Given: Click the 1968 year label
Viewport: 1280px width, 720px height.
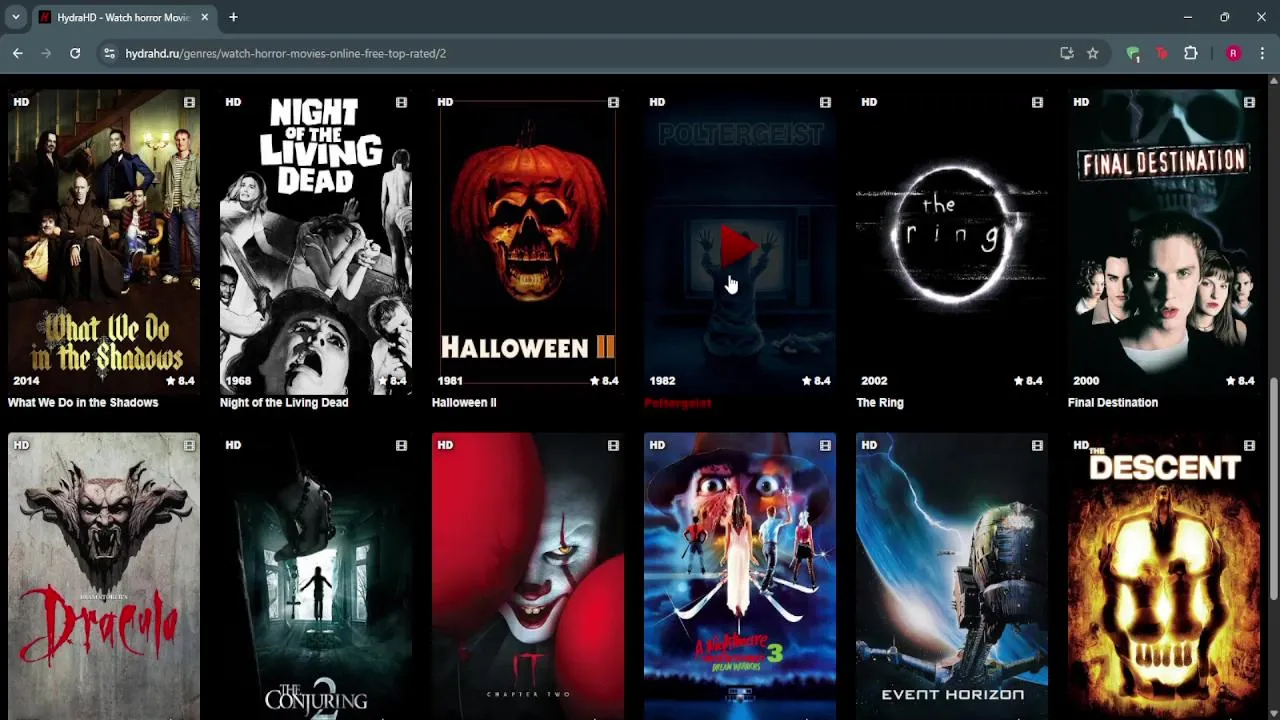Looking at the screenshot, I should (238, 381).
